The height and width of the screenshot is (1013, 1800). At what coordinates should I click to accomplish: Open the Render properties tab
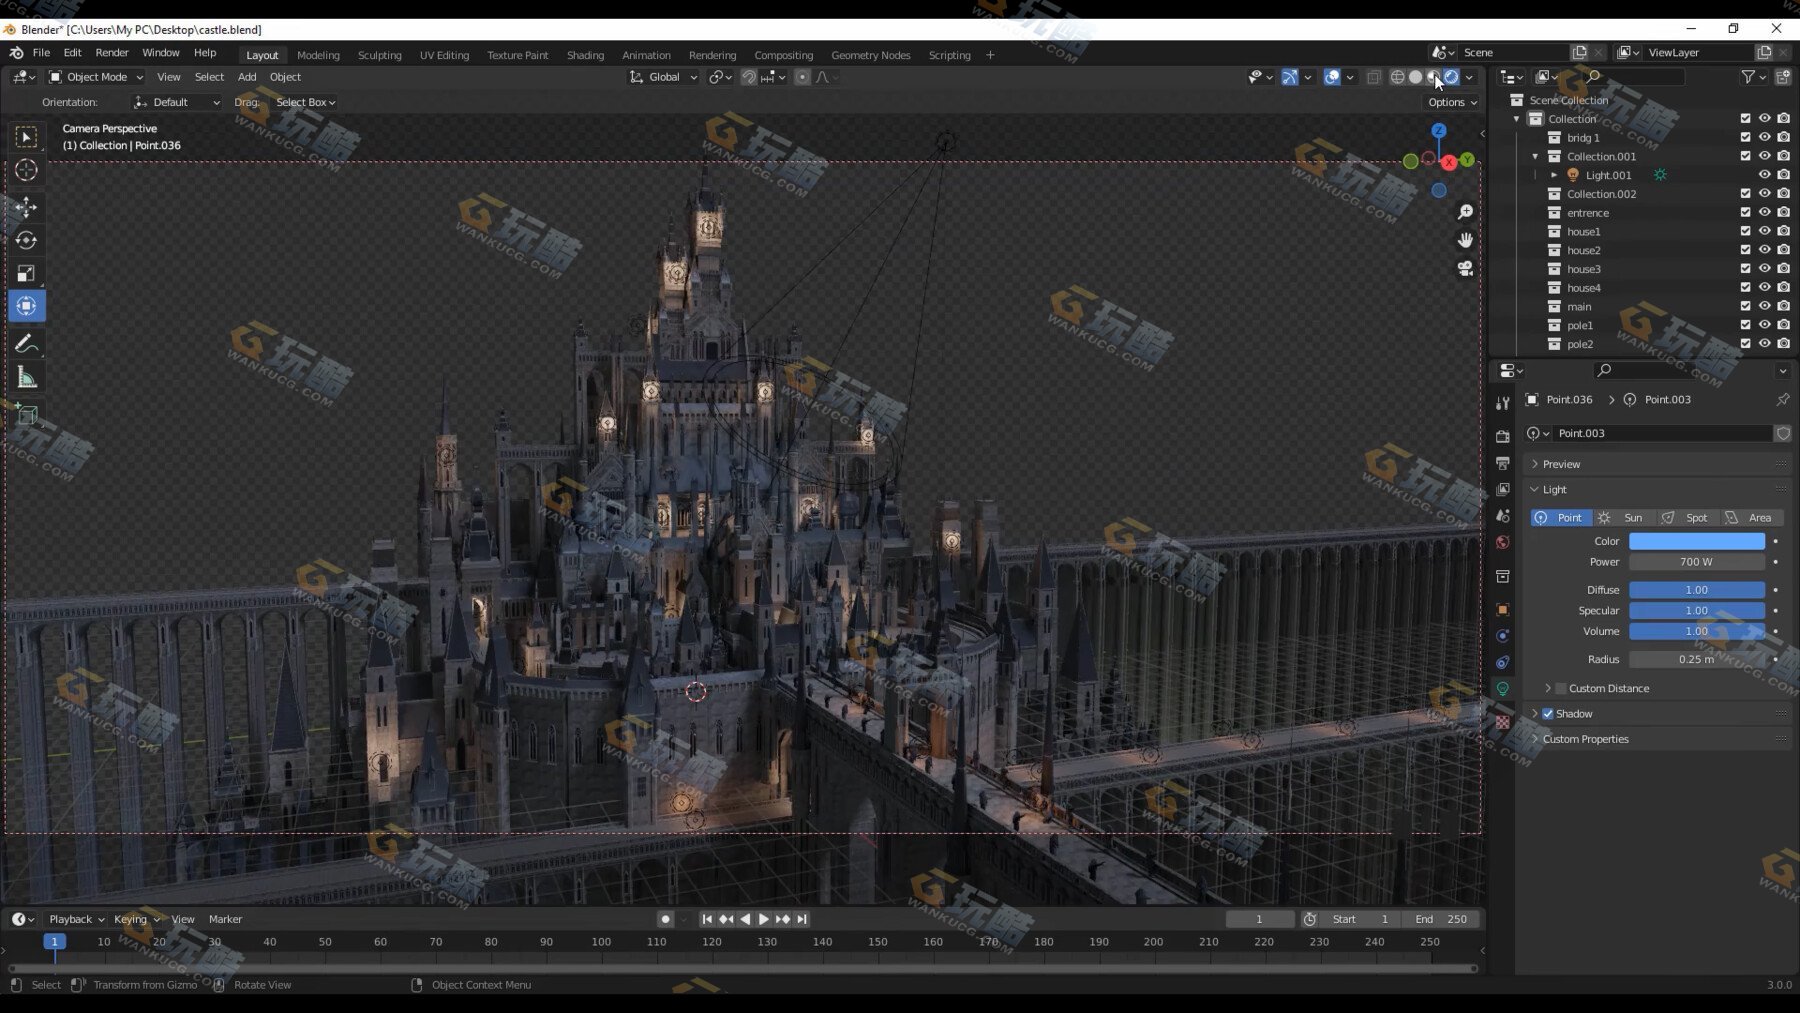tap(1502, 437)
